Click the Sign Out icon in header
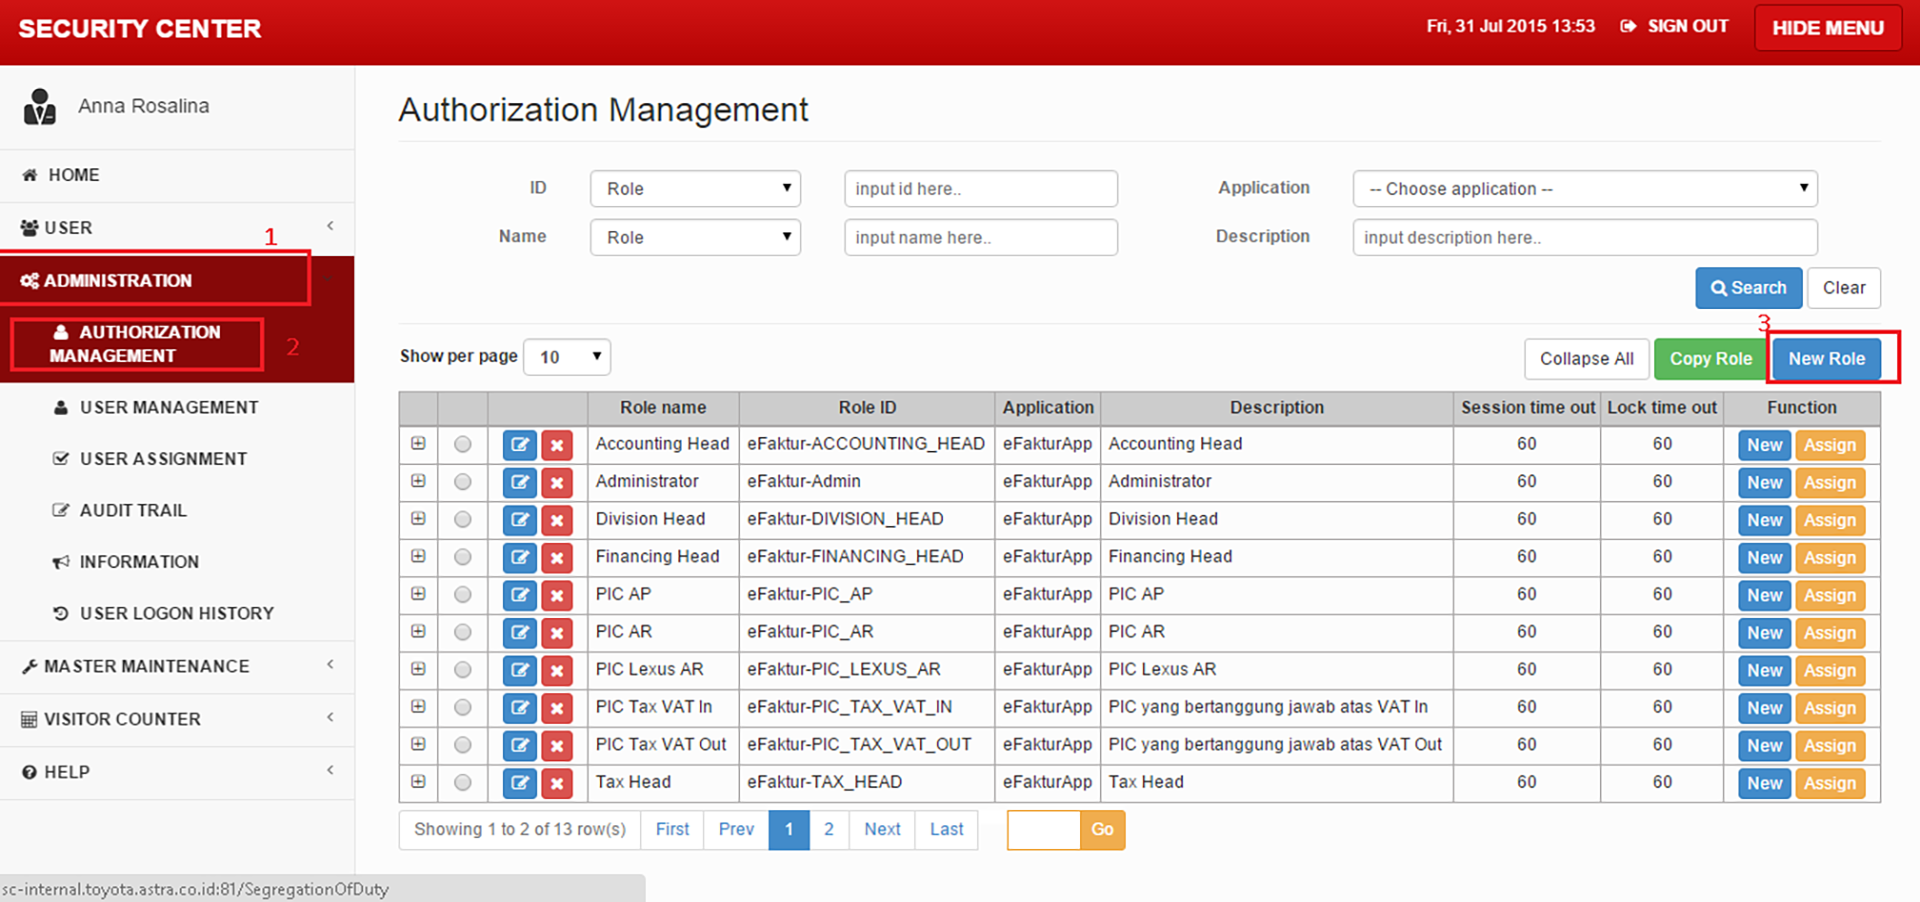This screenshot has height=902, width=1920. click(1628, 27)
